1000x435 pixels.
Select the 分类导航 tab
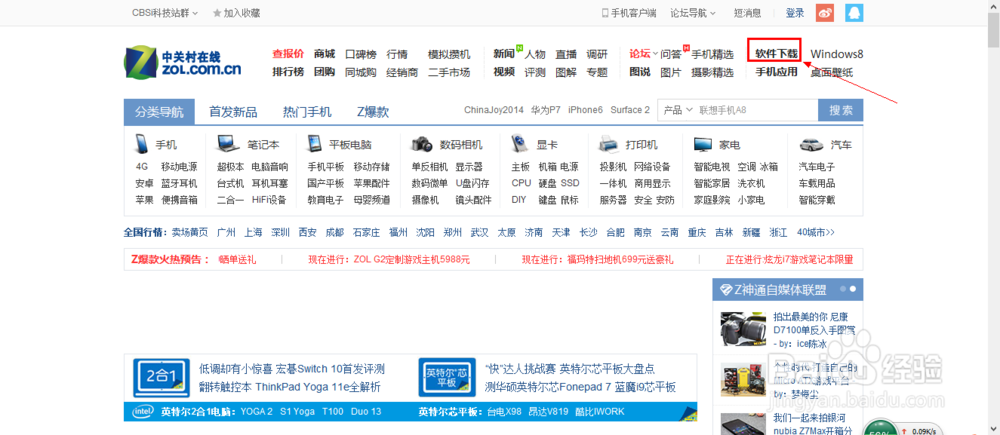coord(159,112)
